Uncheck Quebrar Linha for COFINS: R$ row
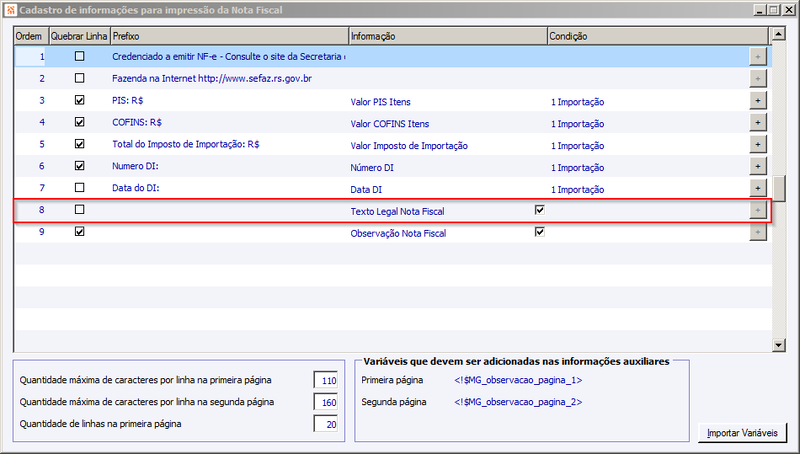 [x=80, y=122]
